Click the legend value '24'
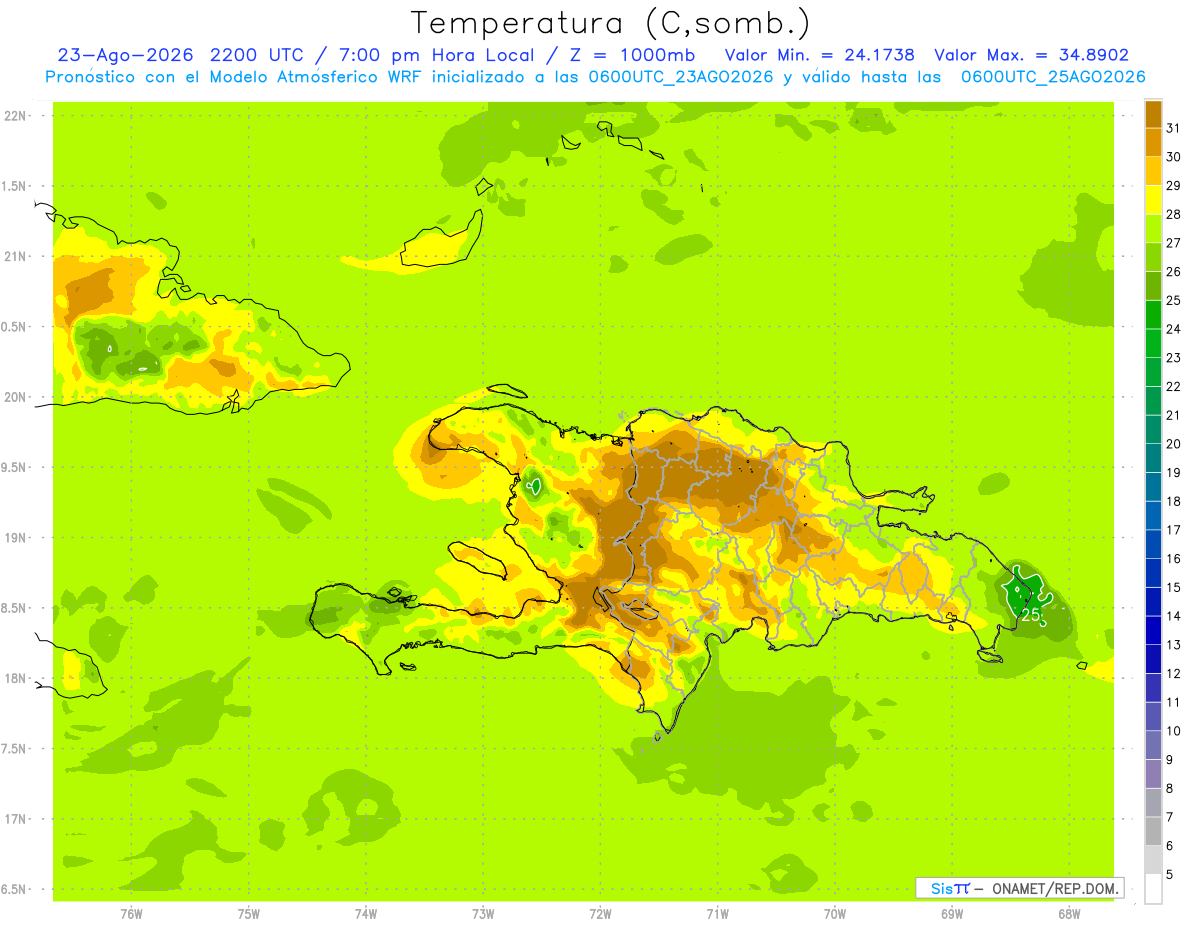 [x=1174, y=329]
